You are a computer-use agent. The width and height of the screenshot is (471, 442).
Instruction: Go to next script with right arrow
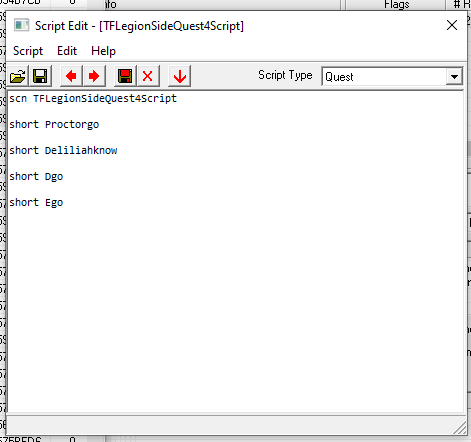click(94, 76)
